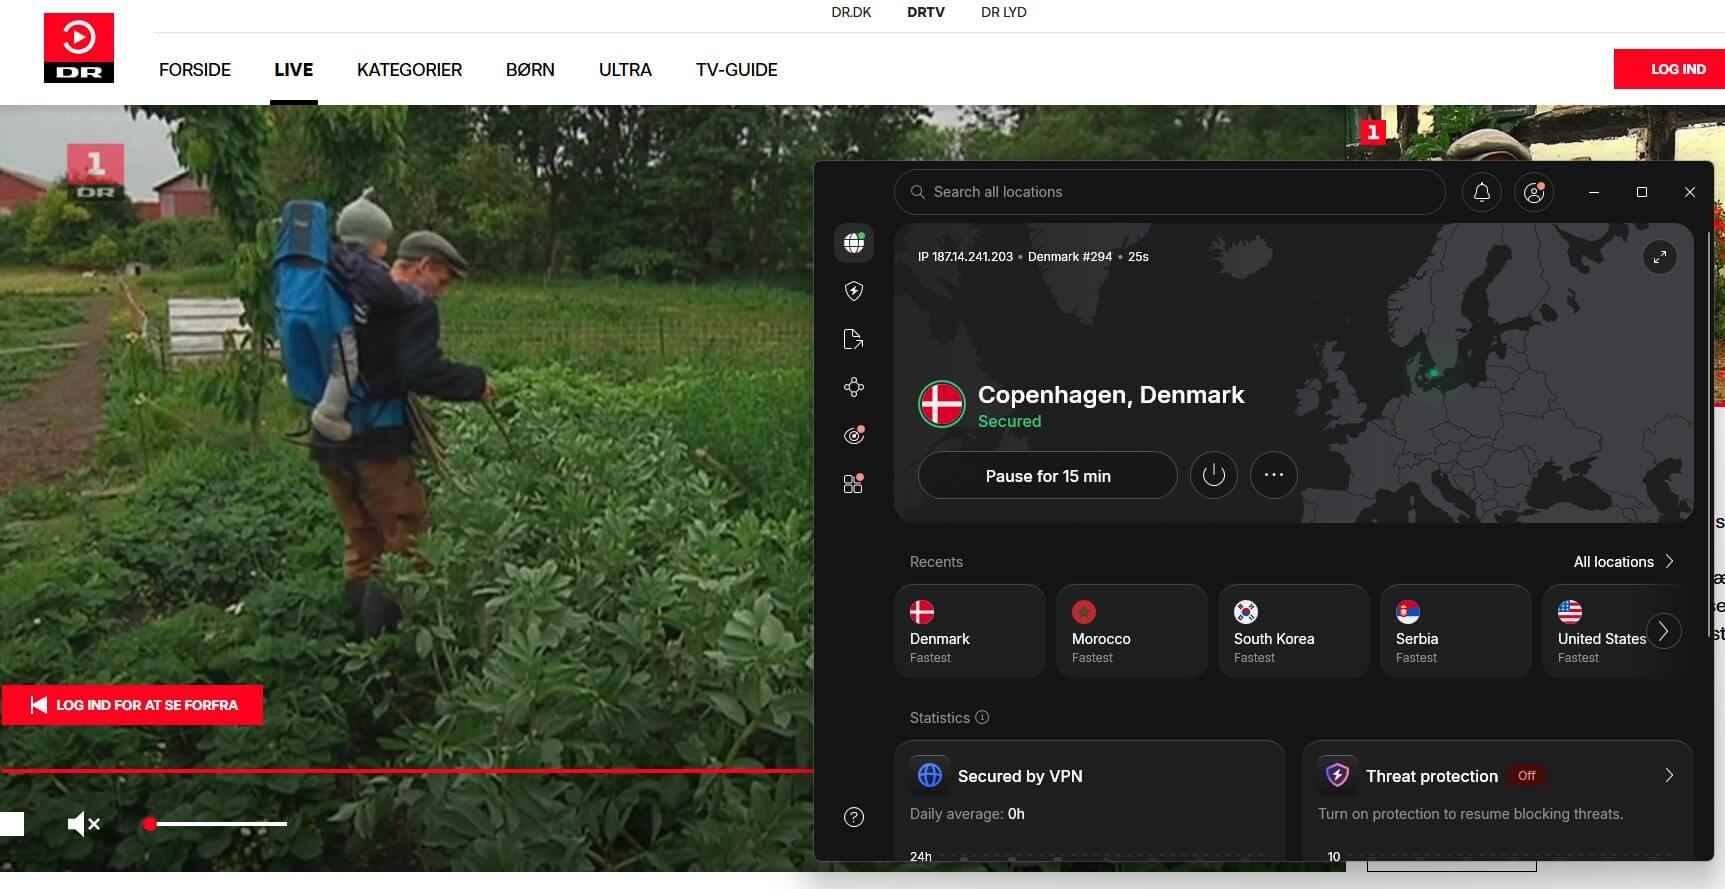
Task: Click the red video progress bar
Action: pyautogui.click(x=407, y=771)
